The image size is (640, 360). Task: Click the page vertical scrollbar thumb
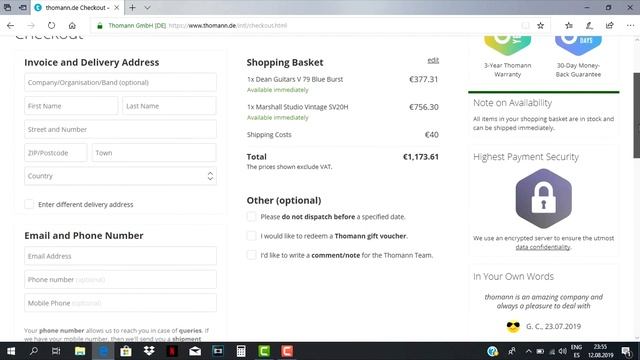point(636,116)
